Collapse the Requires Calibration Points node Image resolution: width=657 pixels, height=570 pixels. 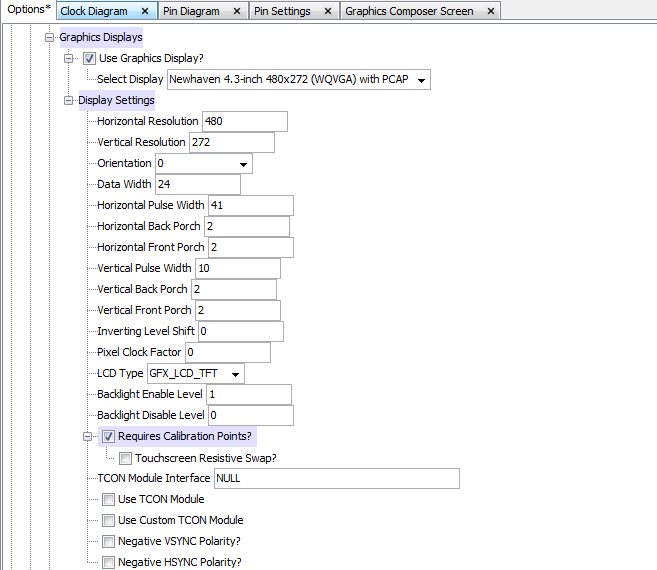[x=90, y=436]
